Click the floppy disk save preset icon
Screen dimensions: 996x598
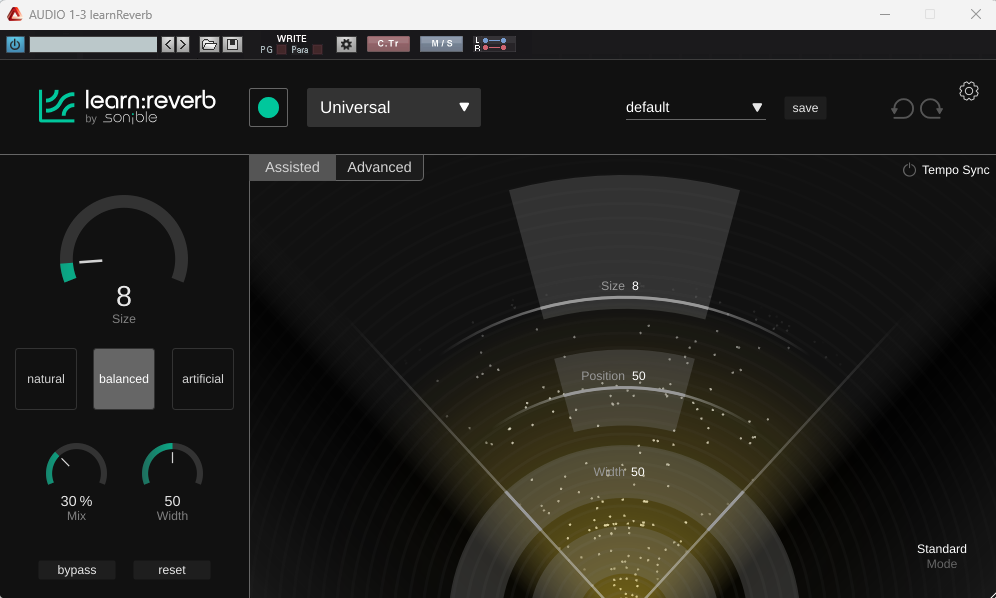point(232,44)
